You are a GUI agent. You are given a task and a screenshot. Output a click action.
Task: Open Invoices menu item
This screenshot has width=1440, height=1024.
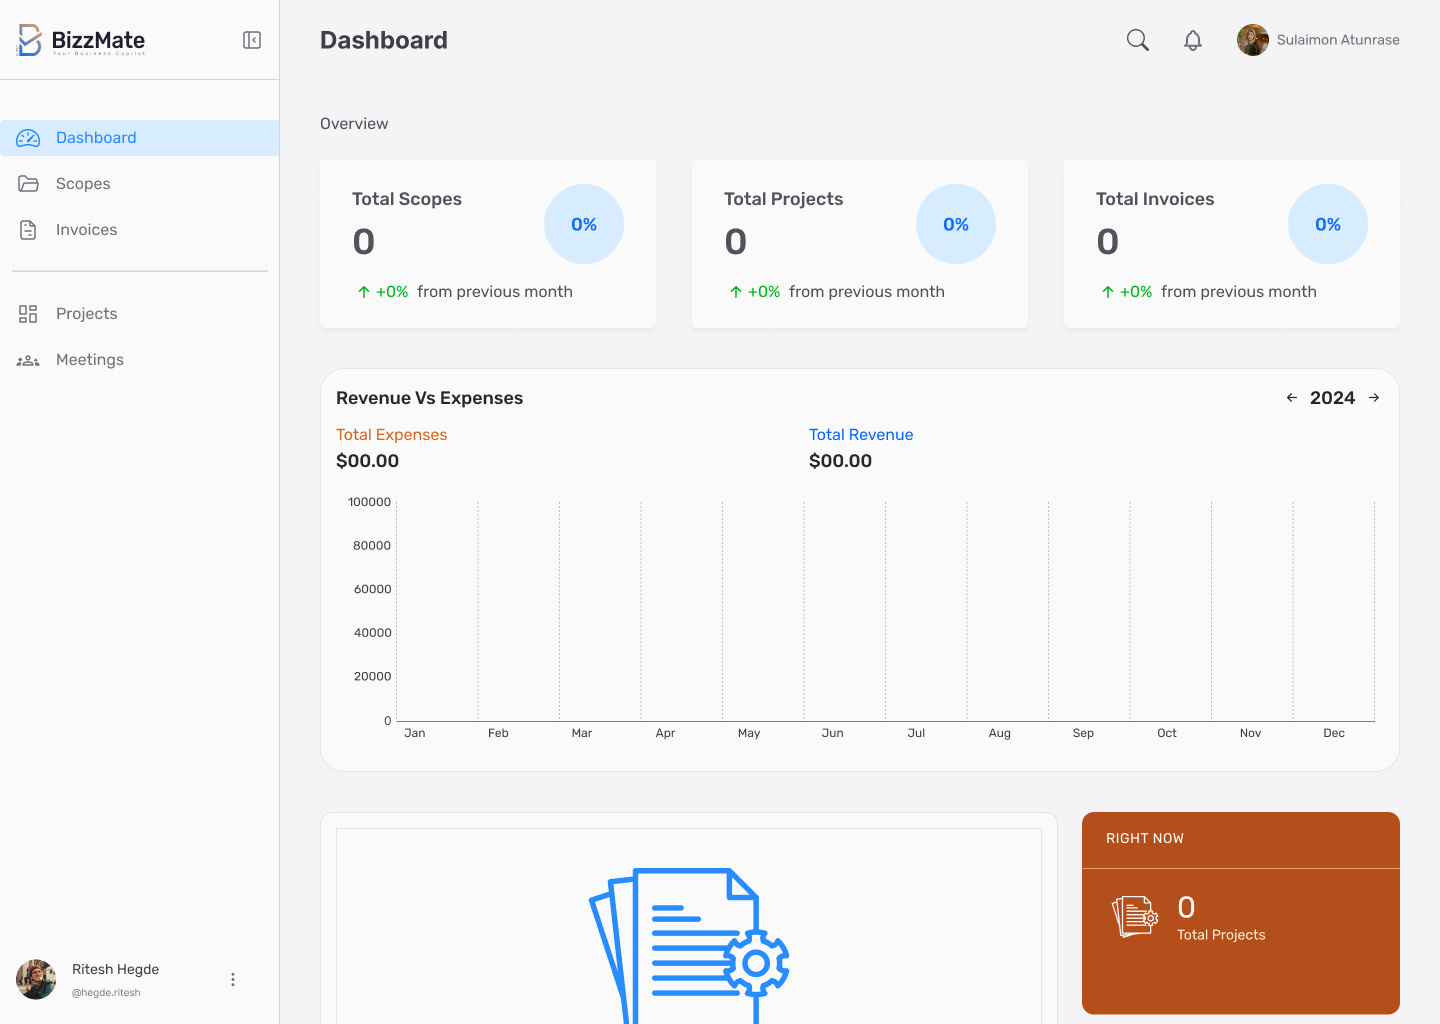(x=140, y=230)
